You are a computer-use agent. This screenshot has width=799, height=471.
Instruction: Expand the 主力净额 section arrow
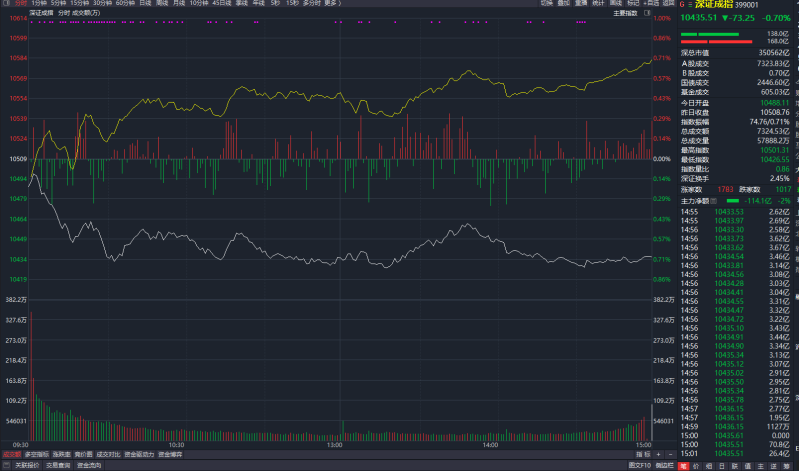pos(712,201)
